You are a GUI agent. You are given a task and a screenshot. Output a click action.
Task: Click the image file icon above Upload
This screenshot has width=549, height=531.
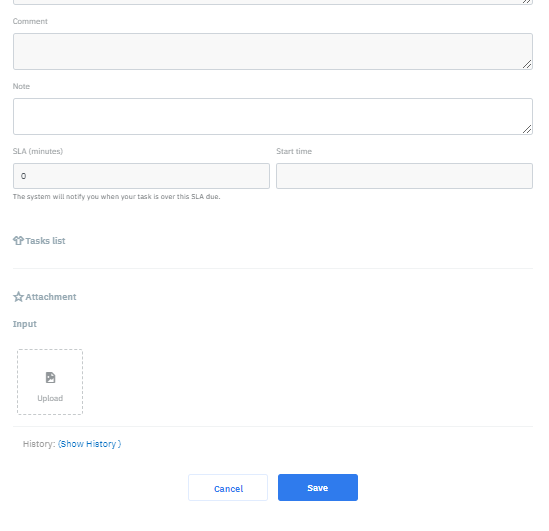[x=50, y=378]
